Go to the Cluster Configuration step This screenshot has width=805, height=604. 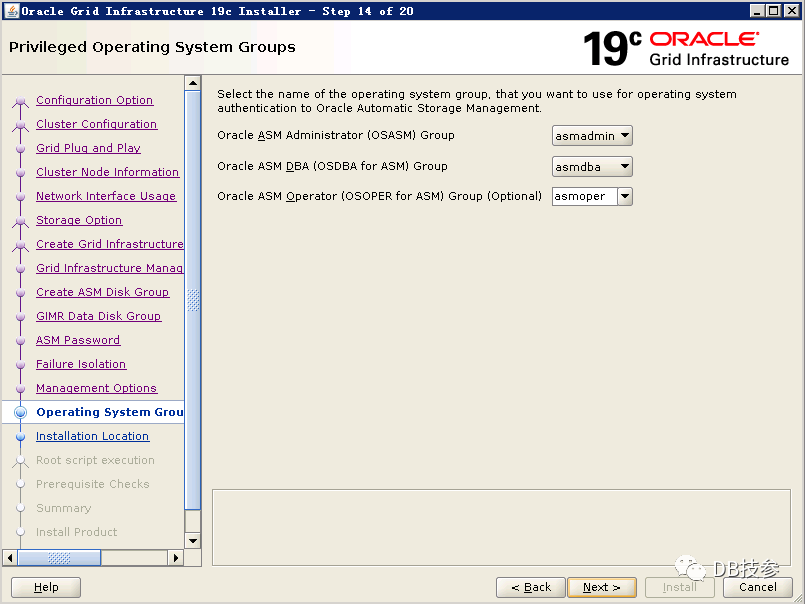pos(97,124)
